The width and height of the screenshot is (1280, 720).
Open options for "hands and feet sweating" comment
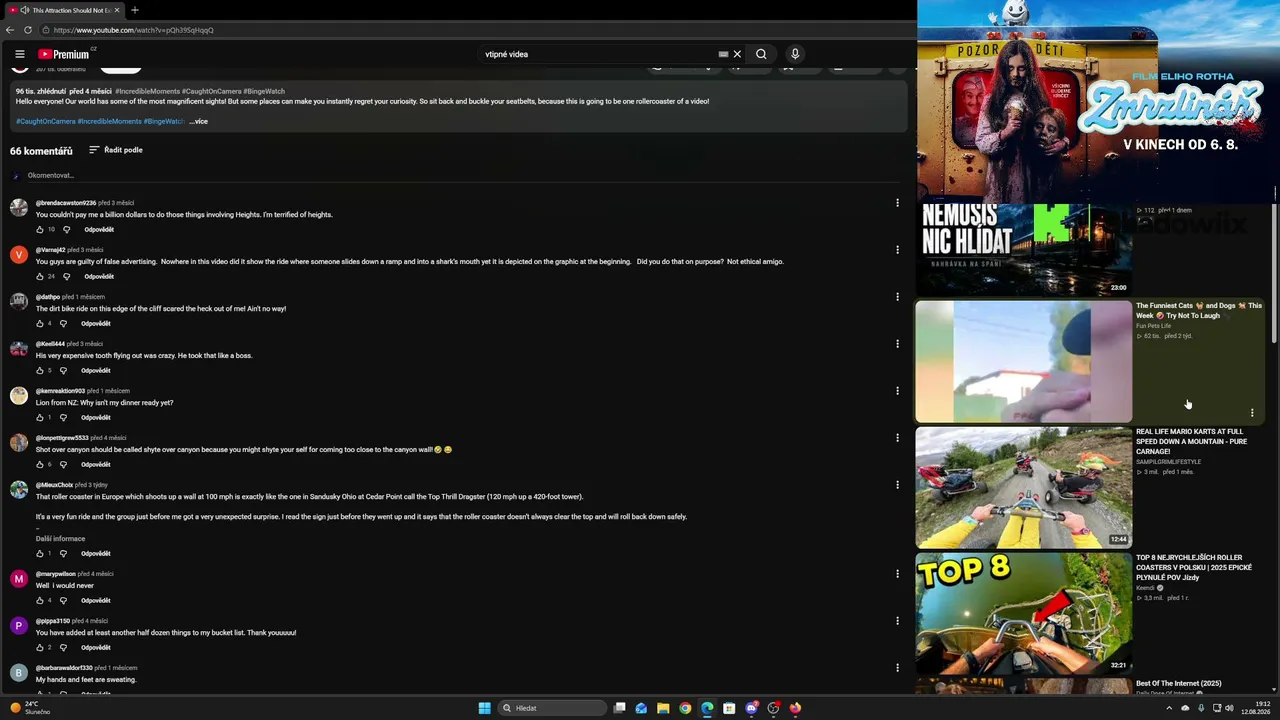(897, 668)
